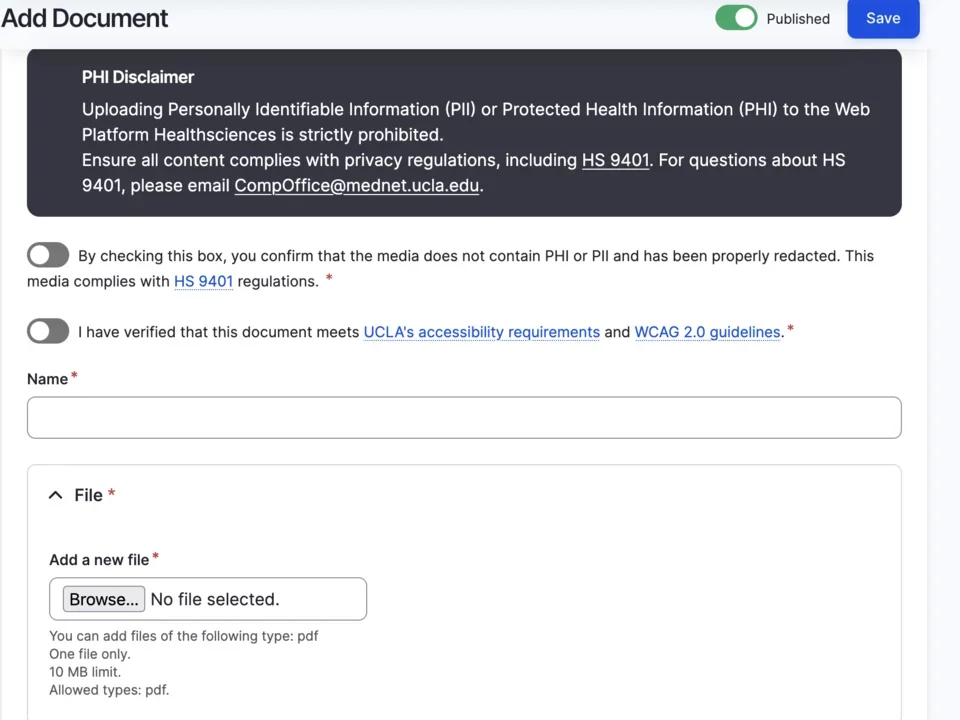Enable the accessibility verification toggle
Screen dimensions: 960x720
48,331
